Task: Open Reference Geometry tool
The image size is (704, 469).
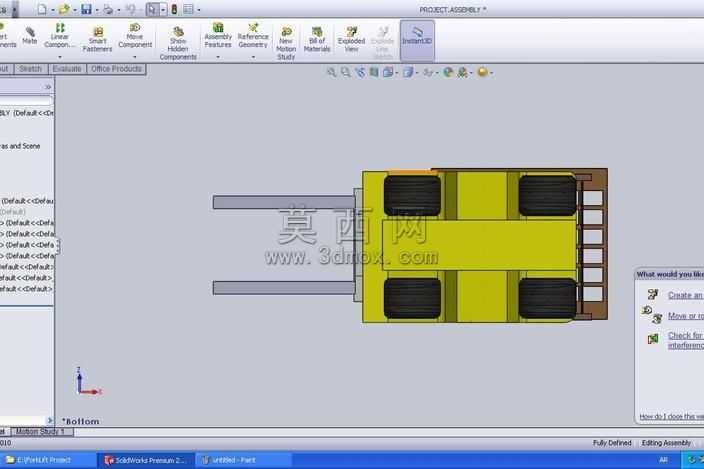Action: pyautogui.click(x=253, y=35)
